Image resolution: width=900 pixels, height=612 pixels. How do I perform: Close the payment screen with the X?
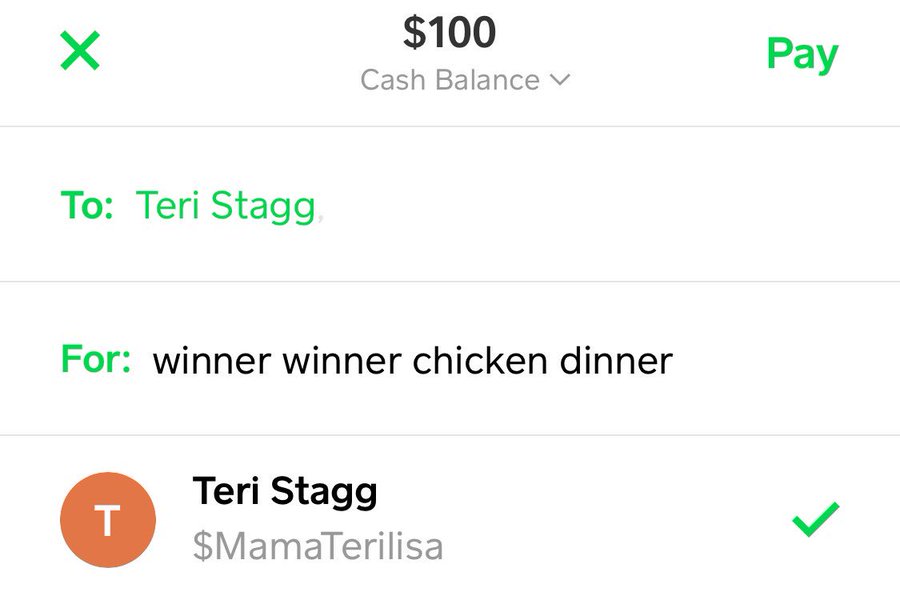(80, 51)
